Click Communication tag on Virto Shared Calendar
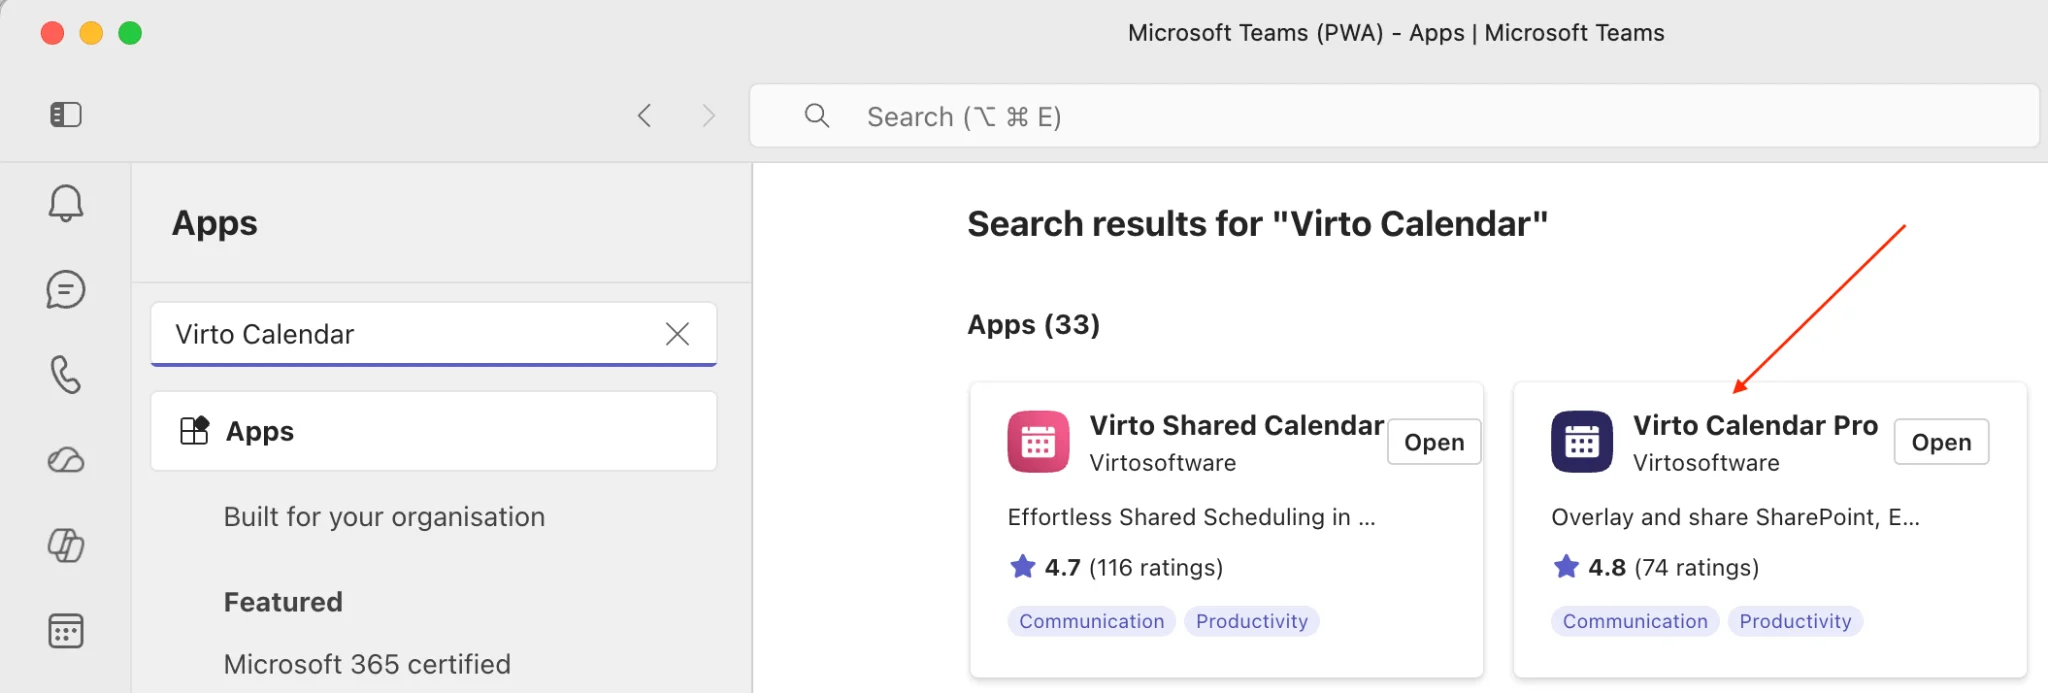 1092,621
